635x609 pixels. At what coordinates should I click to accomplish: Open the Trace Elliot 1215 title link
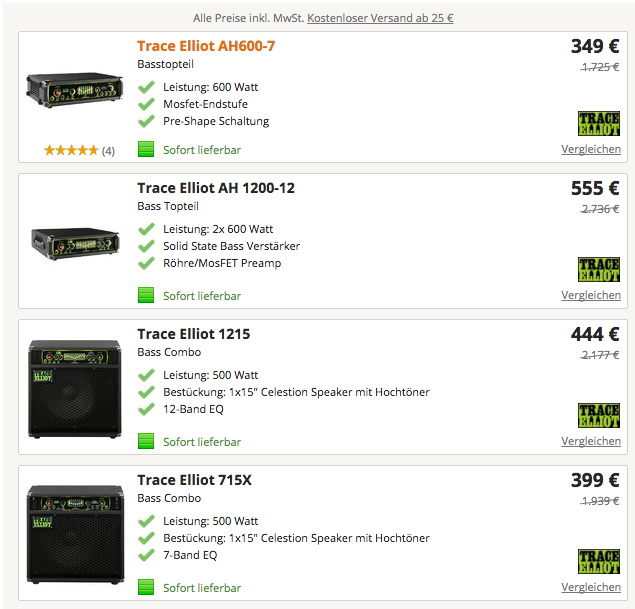pos(194,334)
